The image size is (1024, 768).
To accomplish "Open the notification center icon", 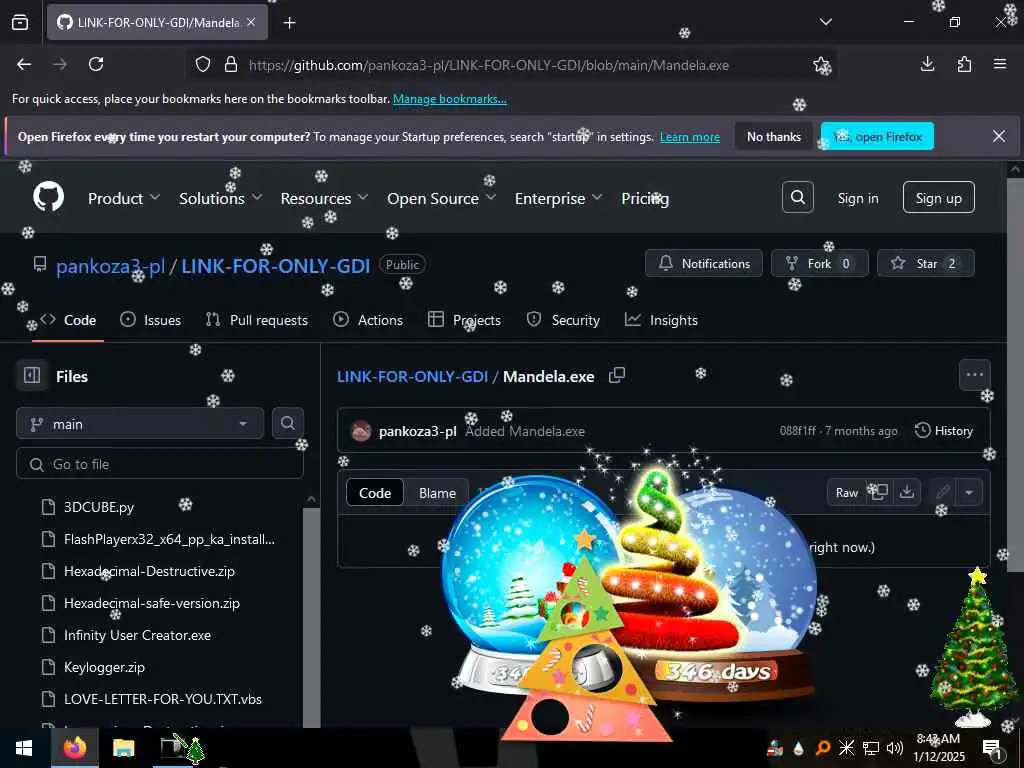I will (x=992, y=748).
